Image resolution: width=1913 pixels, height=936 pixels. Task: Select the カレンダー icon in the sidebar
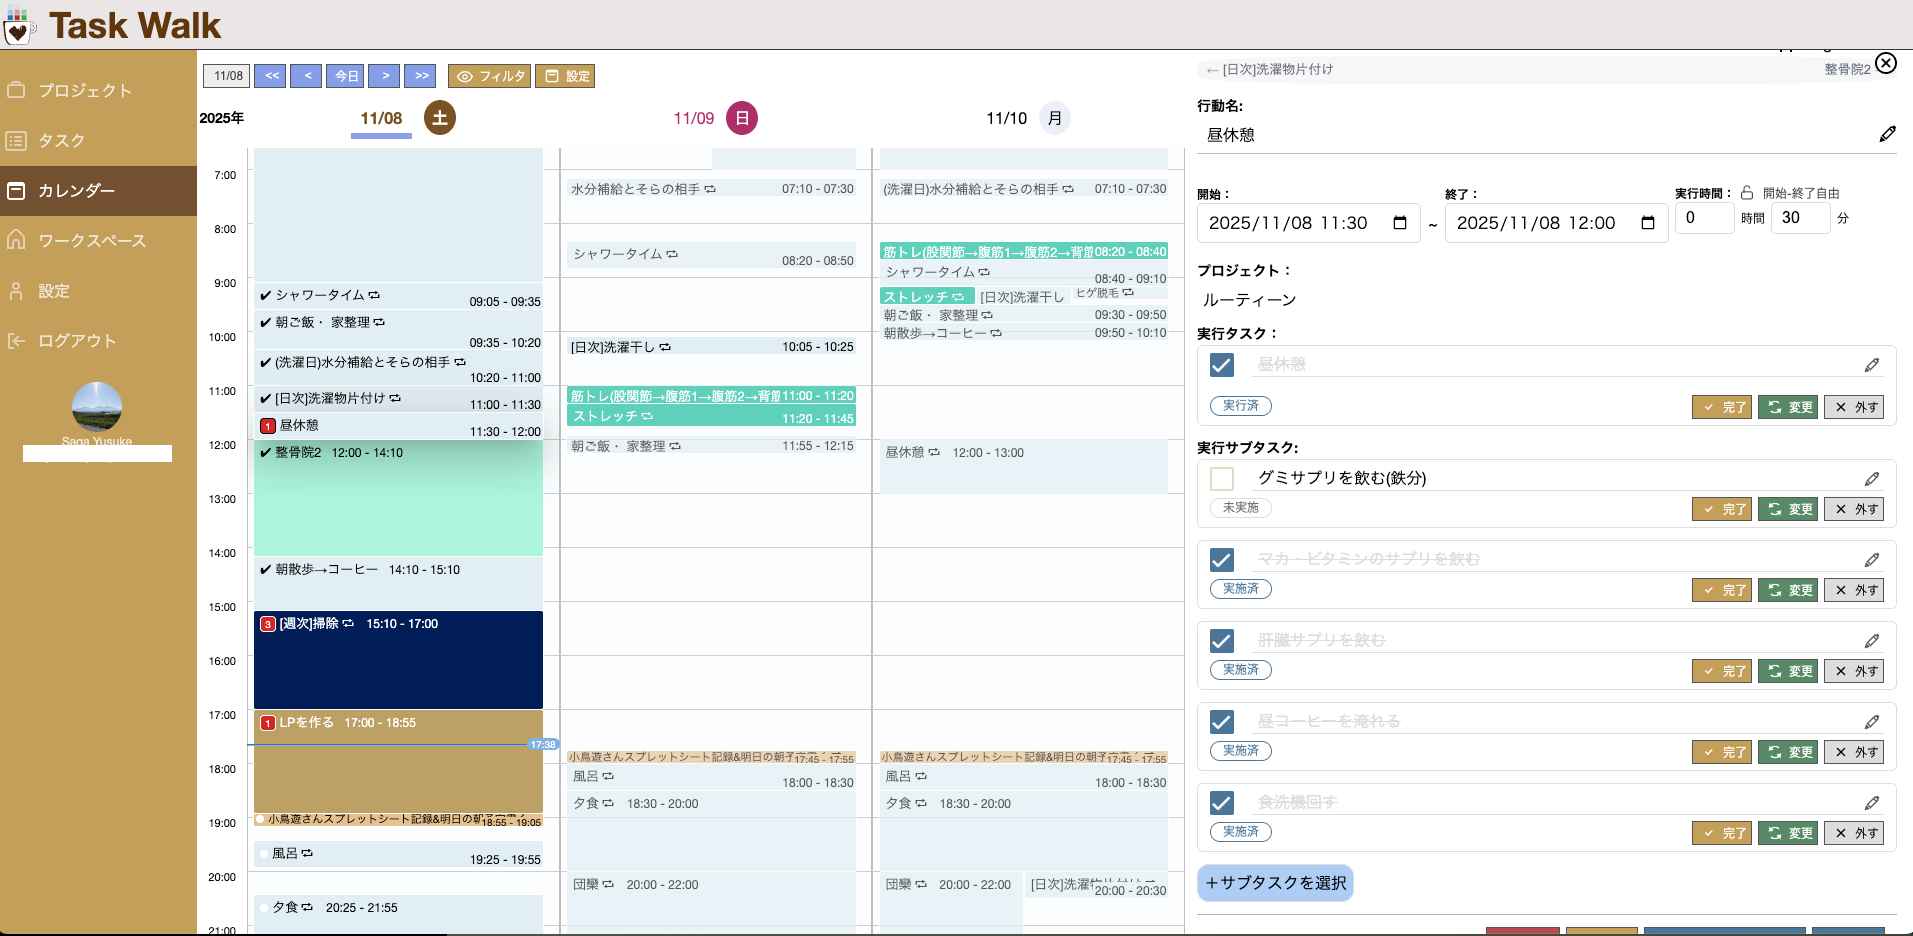pyautogui.click(x=15, y=190)
